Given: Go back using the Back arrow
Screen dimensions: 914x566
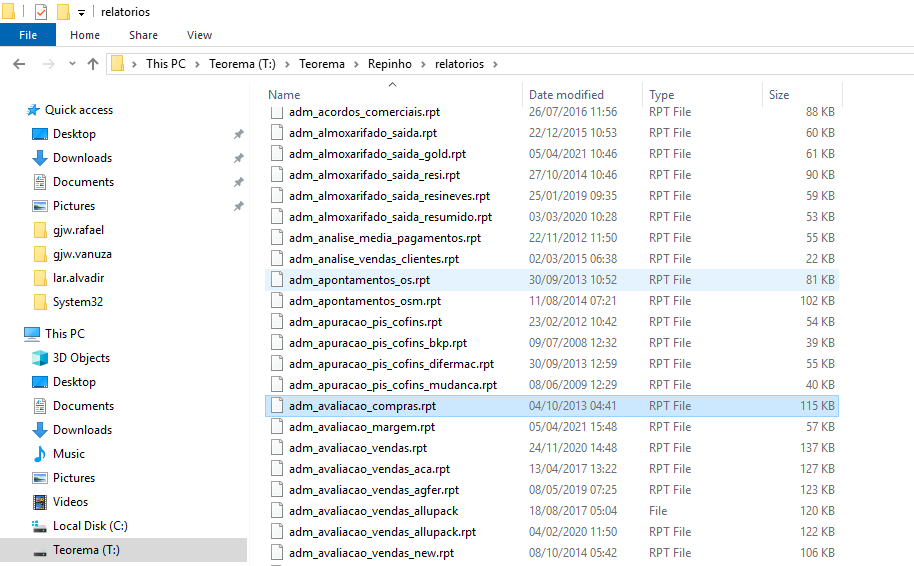Looking at the screenshot, I should click(x=19, y=64).
